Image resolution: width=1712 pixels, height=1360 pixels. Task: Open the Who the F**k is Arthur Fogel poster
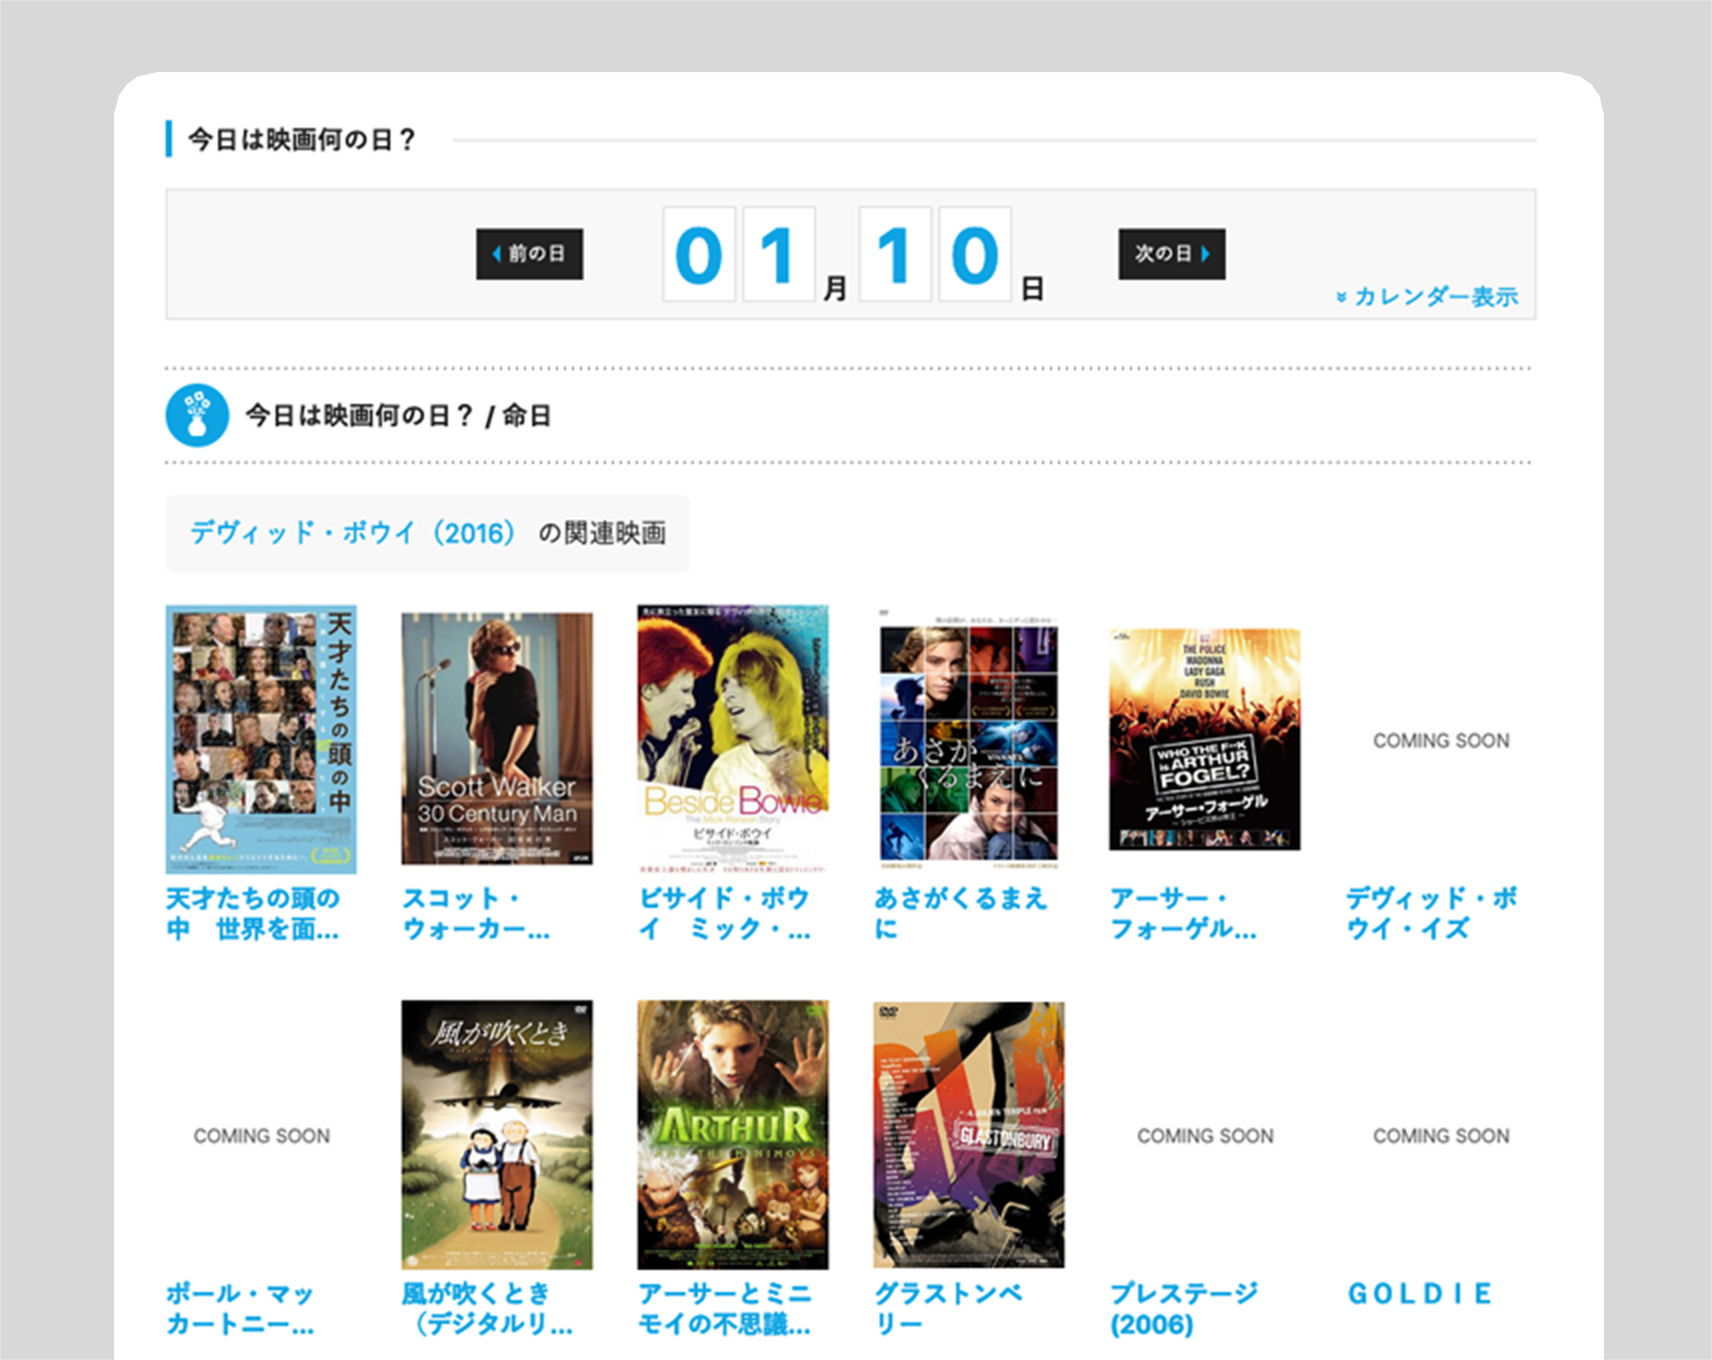[x=1205, y=740]
